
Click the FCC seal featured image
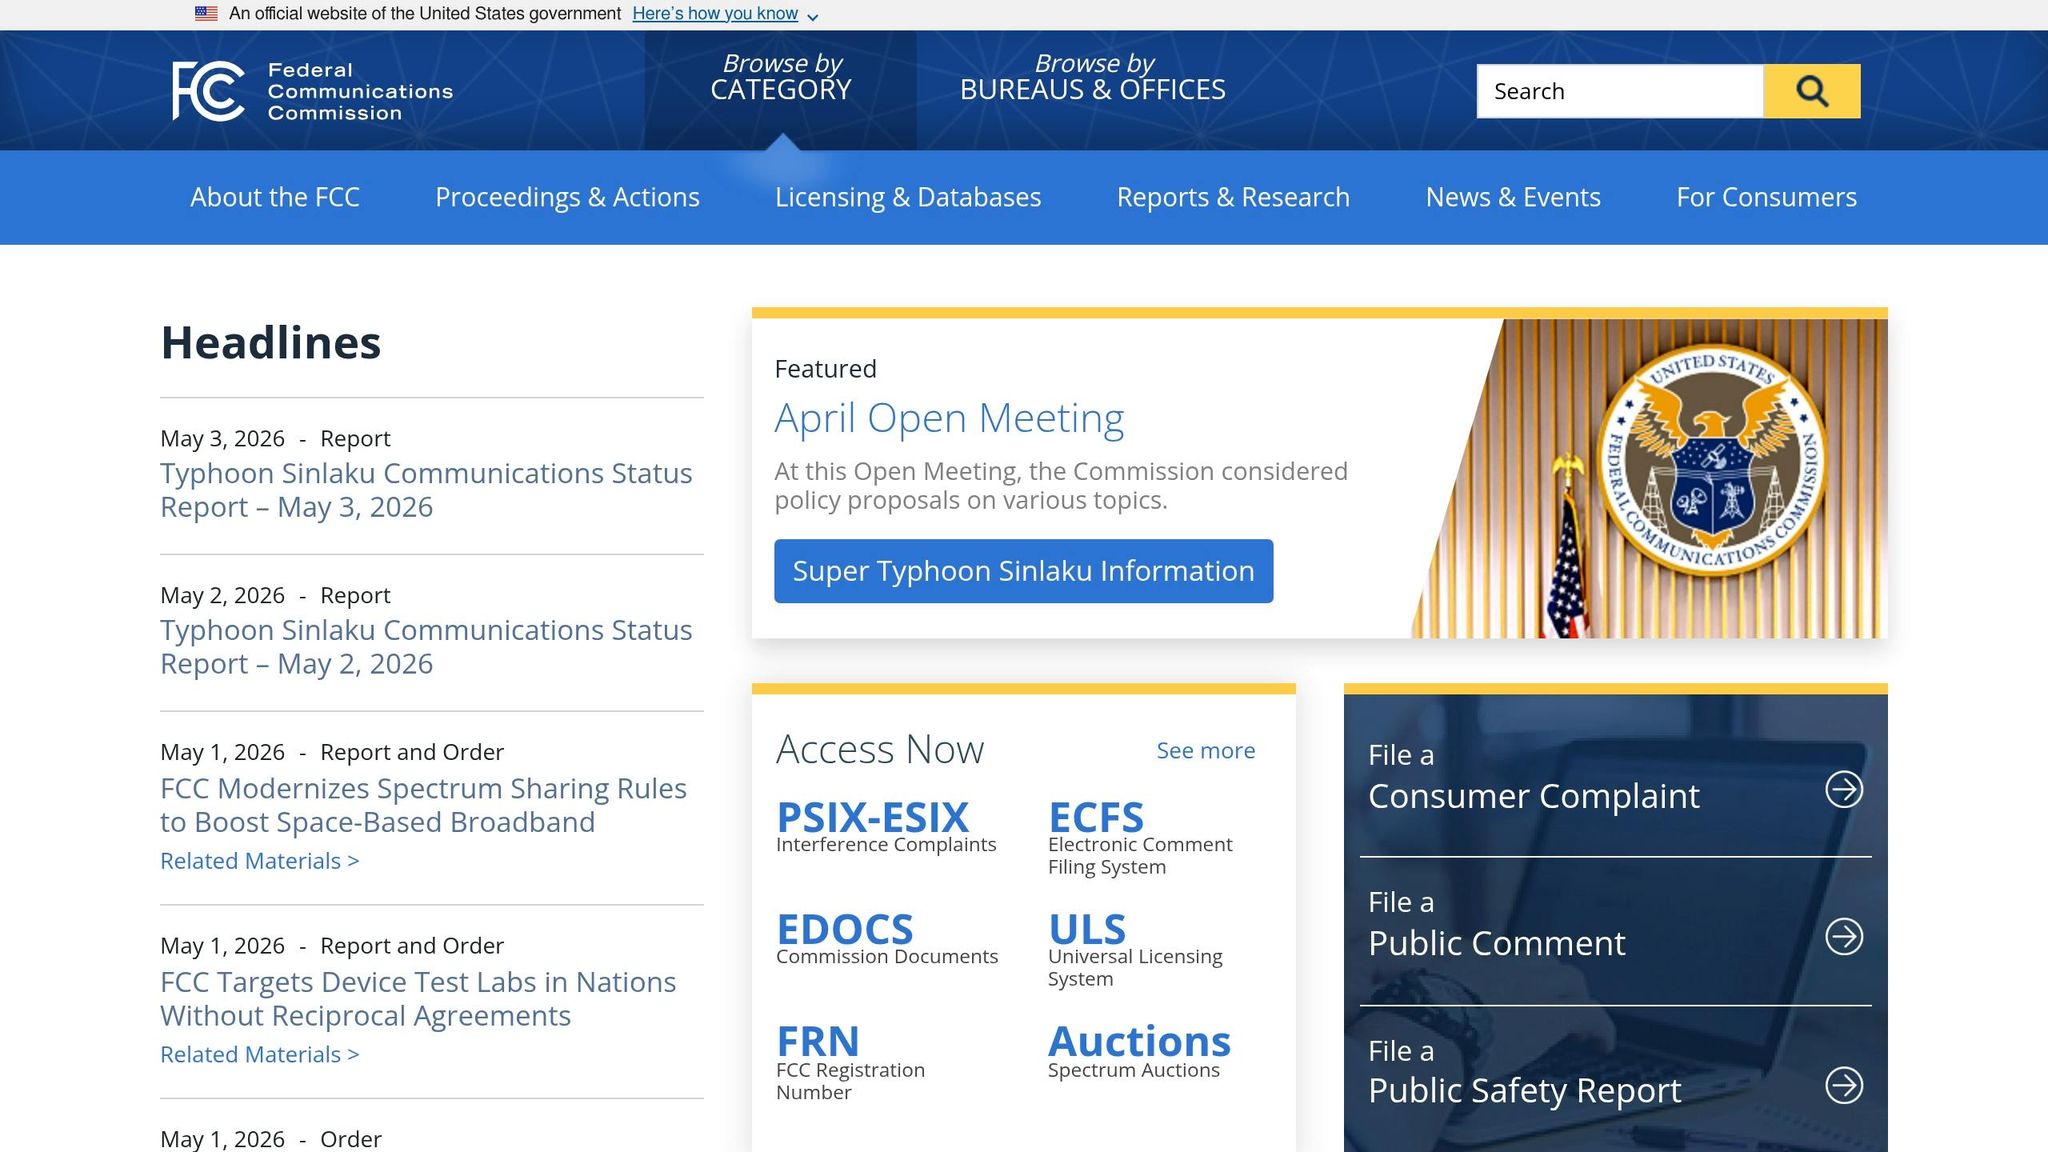click(1650, 478)
